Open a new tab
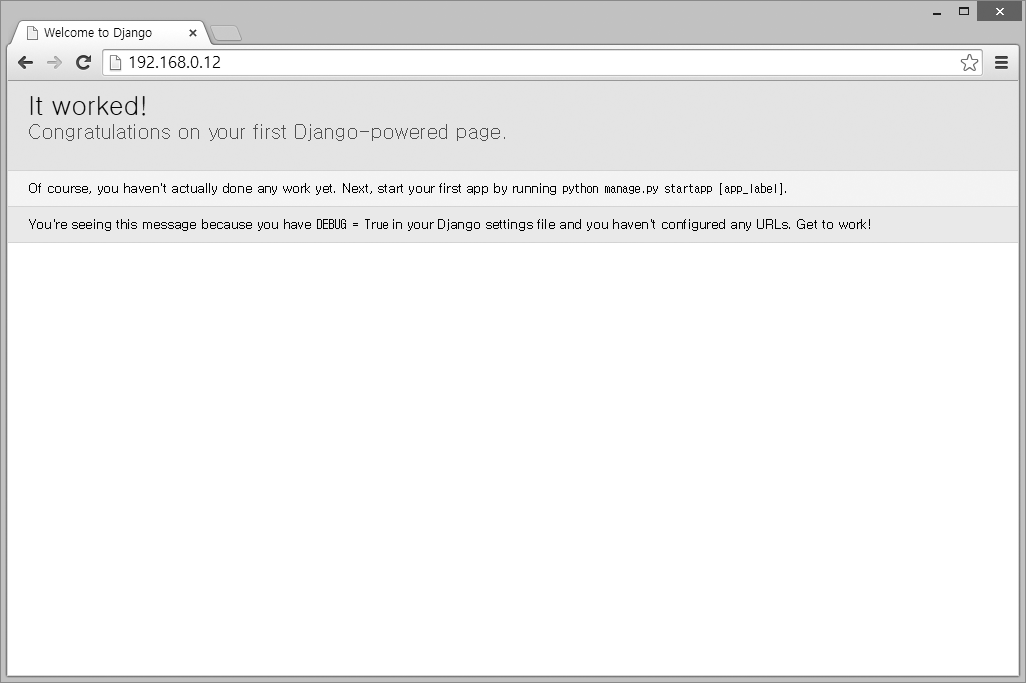The height and width of the screenshot is (683, 1026). [227, 34]
